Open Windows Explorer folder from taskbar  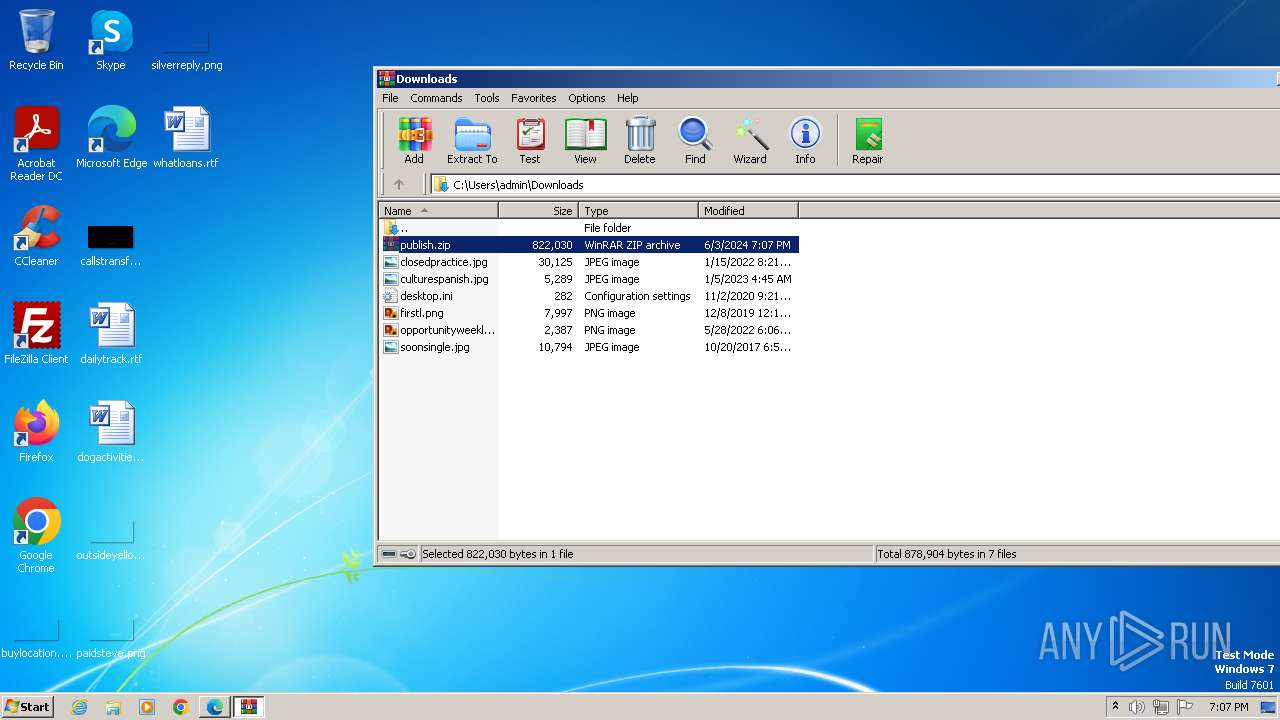113,707
